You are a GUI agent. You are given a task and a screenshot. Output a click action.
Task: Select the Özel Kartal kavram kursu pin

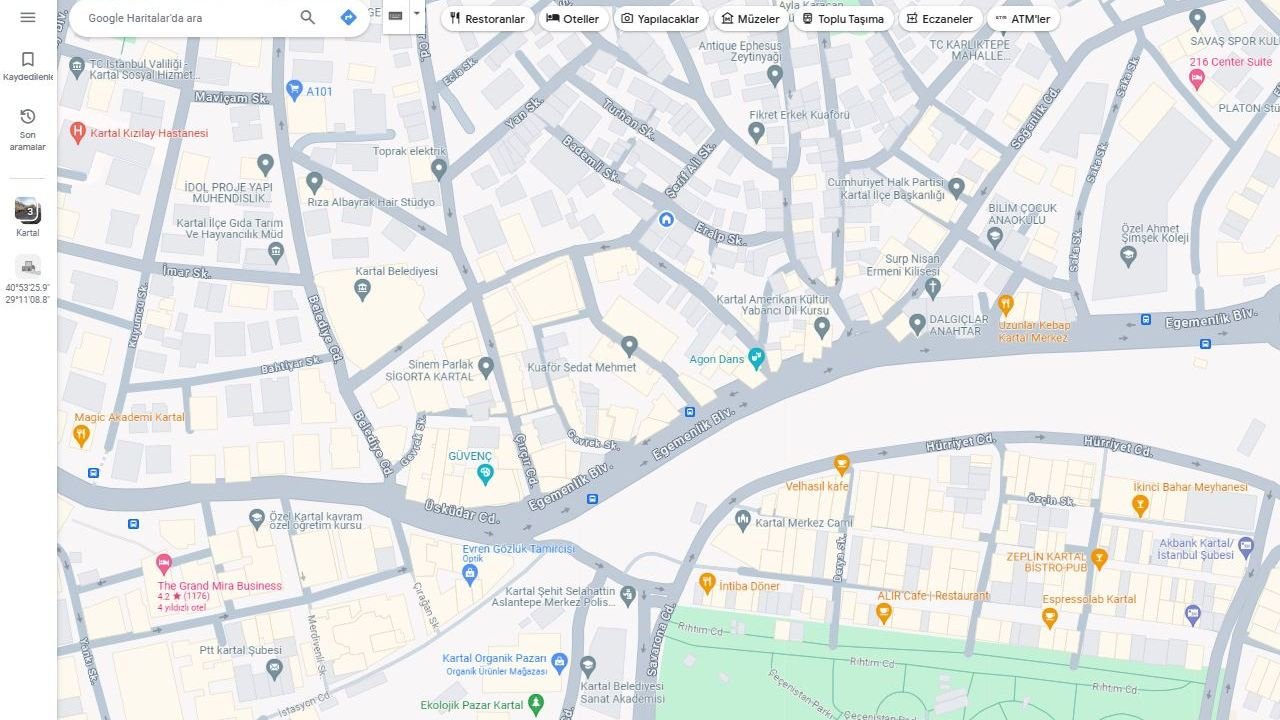pos(257,518)
